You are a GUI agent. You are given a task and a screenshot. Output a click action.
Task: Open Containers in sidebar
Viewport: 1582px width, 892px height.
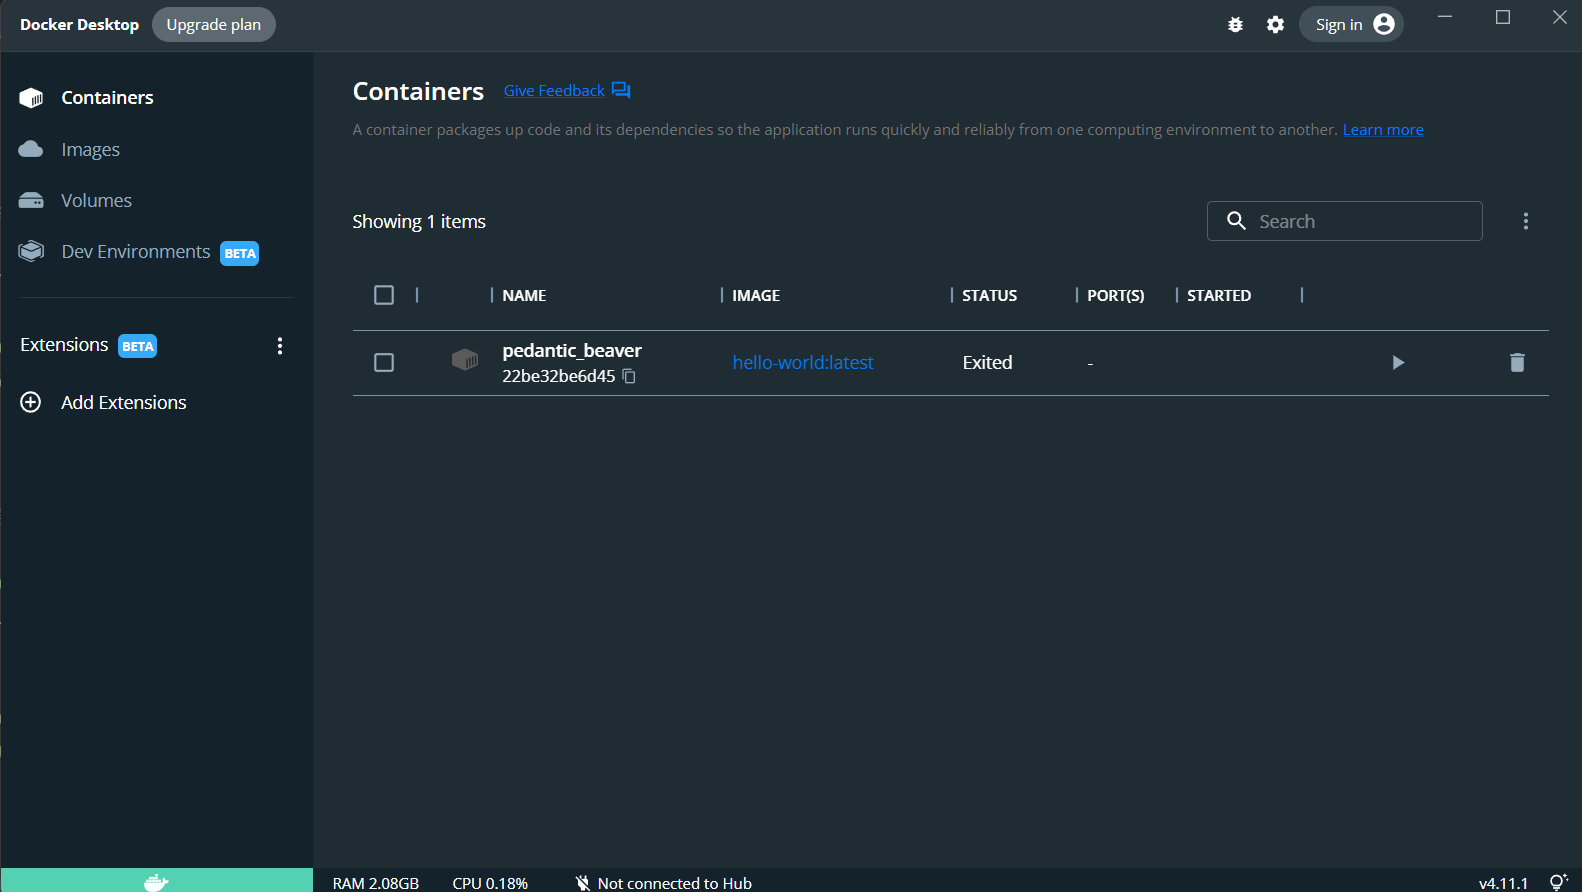(107, 98)
